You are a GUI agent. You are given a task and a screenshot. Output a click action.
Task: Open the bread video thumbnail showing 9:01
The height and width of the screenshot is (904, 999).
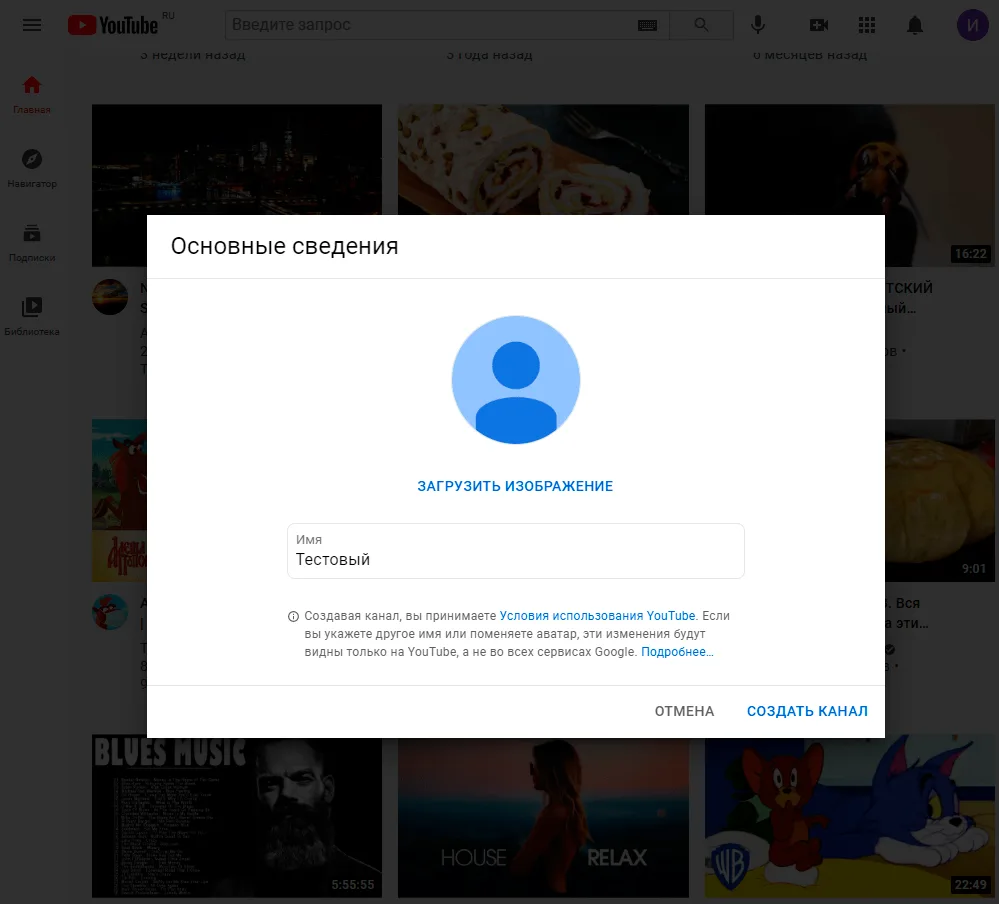pyautogui.click(x=940, y=500)
